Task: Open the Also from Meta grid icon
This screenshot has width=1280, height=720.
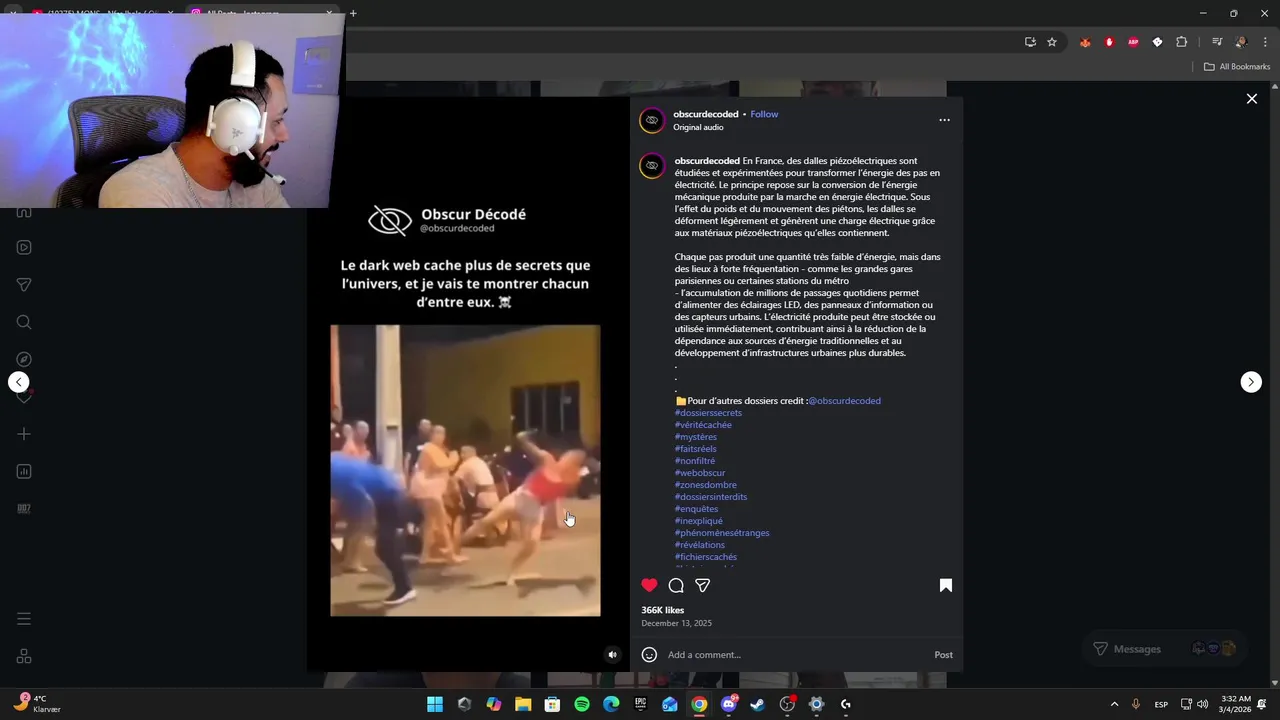Action: [x=24, y=656]
